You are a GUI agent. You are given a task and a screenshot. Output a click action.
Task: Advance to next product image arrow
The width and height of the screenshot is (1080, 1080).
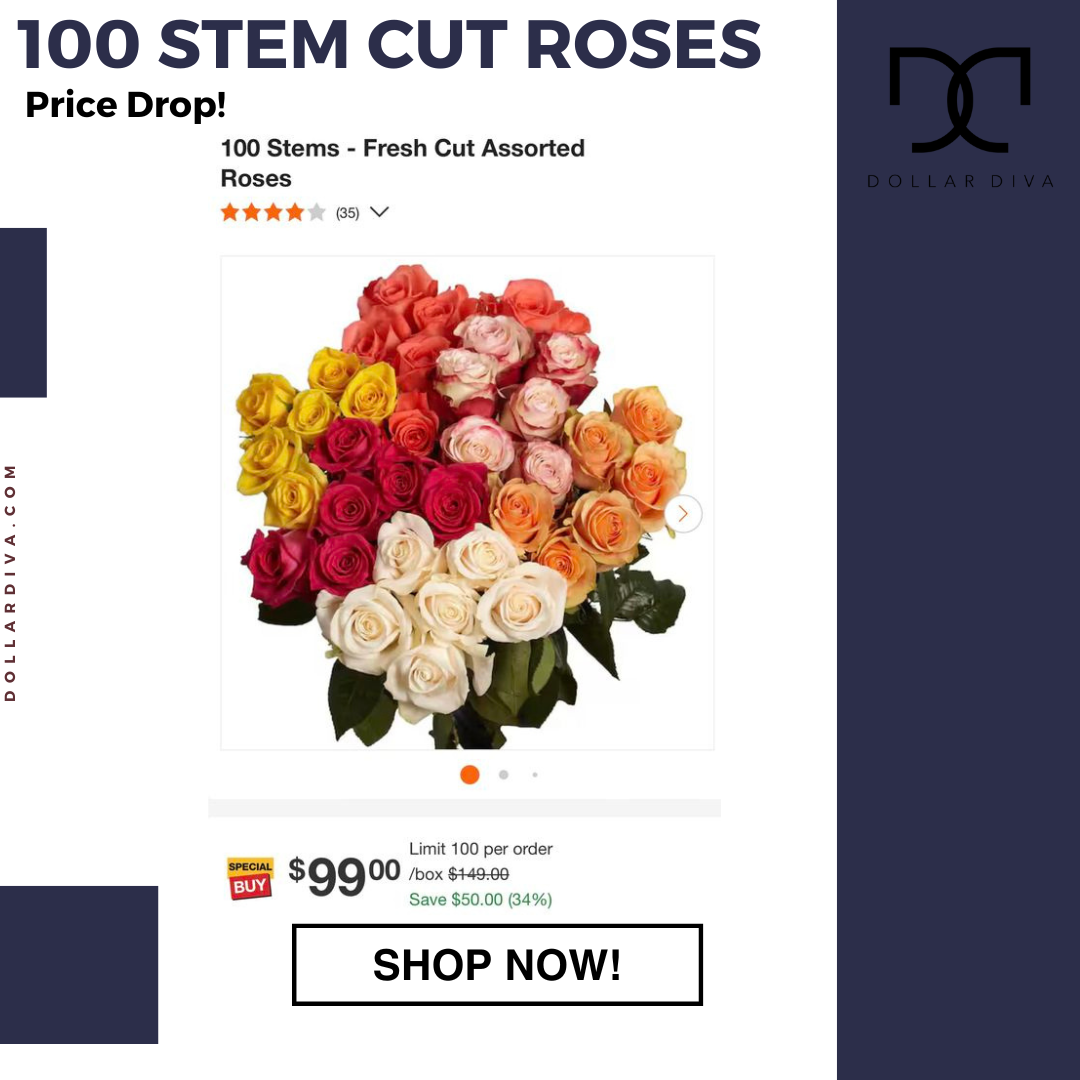click(683, 513)
